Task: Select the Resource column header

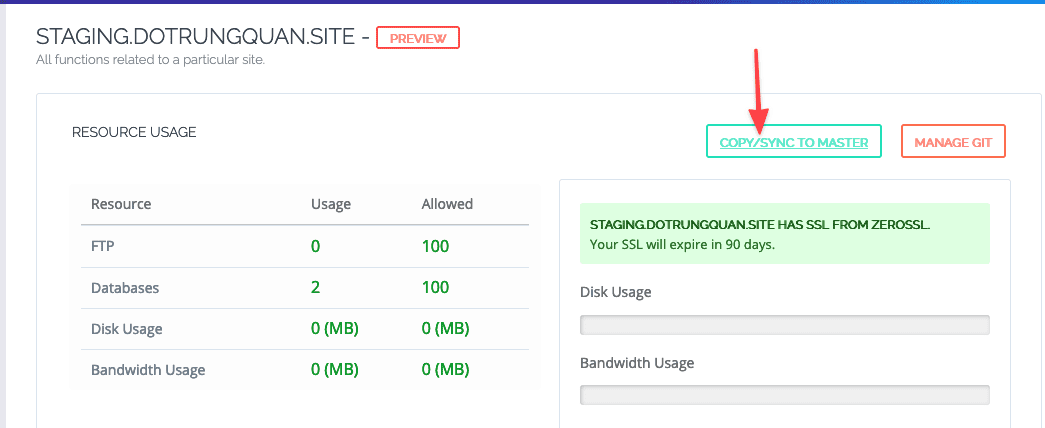Action: click(x=121, y=204)
